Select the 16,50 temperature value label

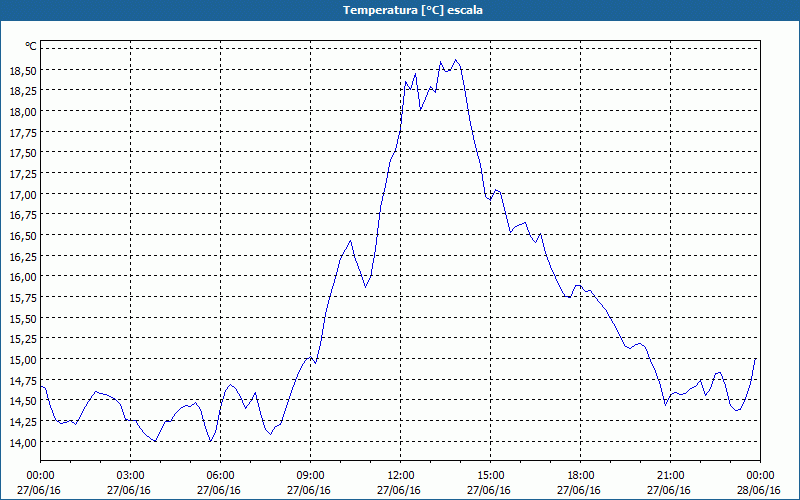point(23,236)
